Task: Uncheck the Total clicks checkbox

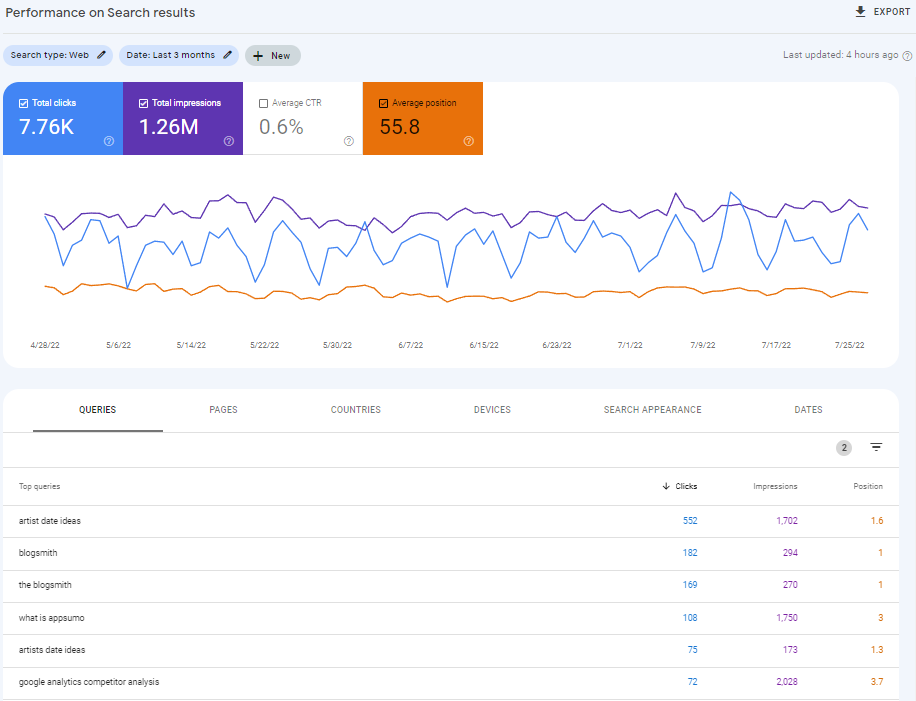Action: point(23,103)
